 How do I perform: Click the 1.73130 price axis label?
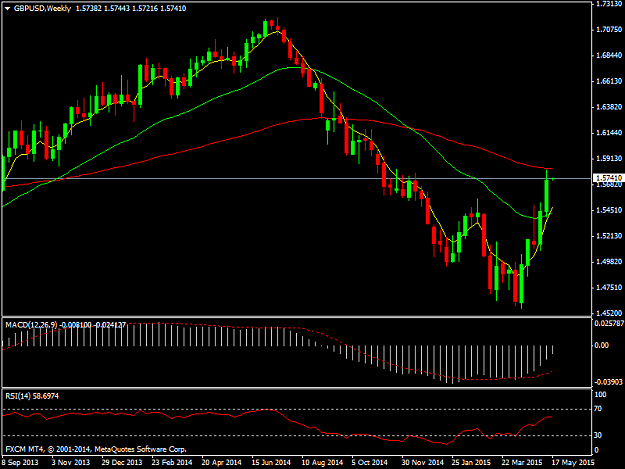pyautogui.click(x=609, y=4)
